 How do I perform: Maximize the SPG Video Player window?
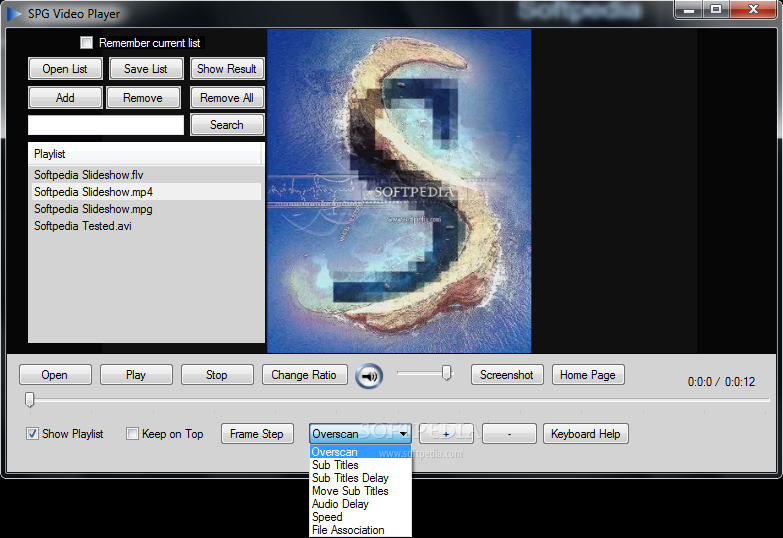(x=716, y=9)
